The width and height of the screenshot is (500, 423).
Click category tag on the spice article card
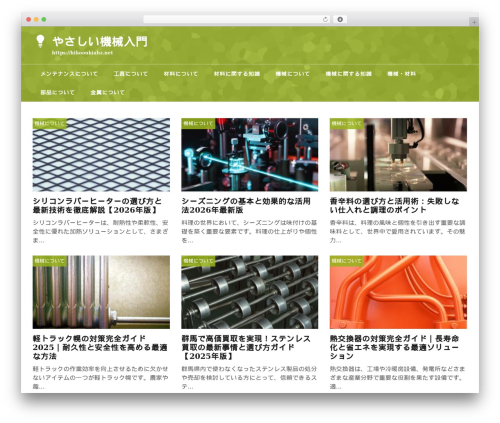click(347, 123)
